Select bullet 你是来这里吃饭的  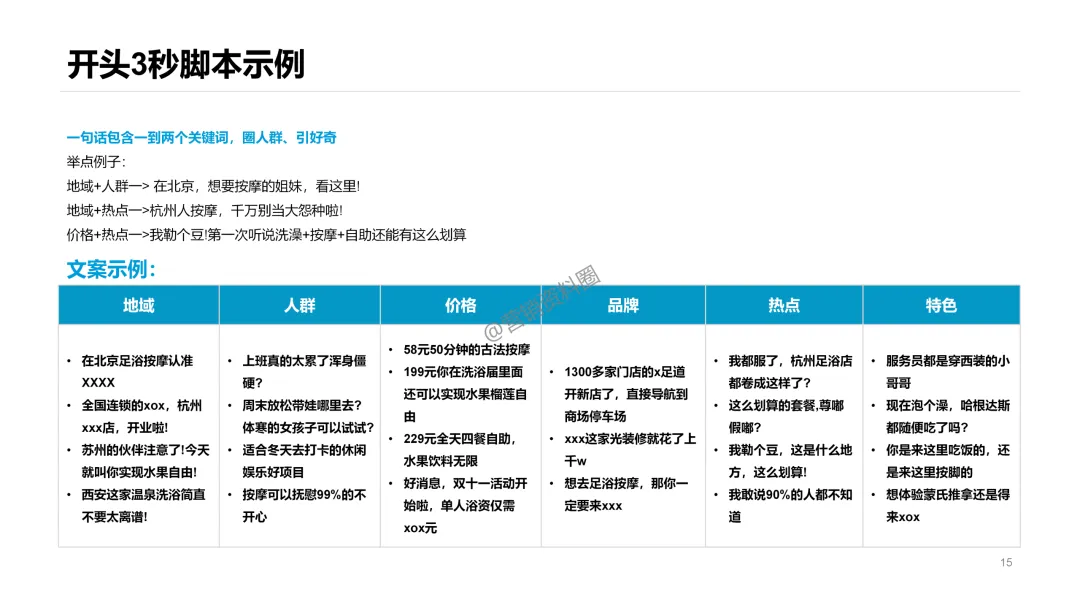point(948,461)
